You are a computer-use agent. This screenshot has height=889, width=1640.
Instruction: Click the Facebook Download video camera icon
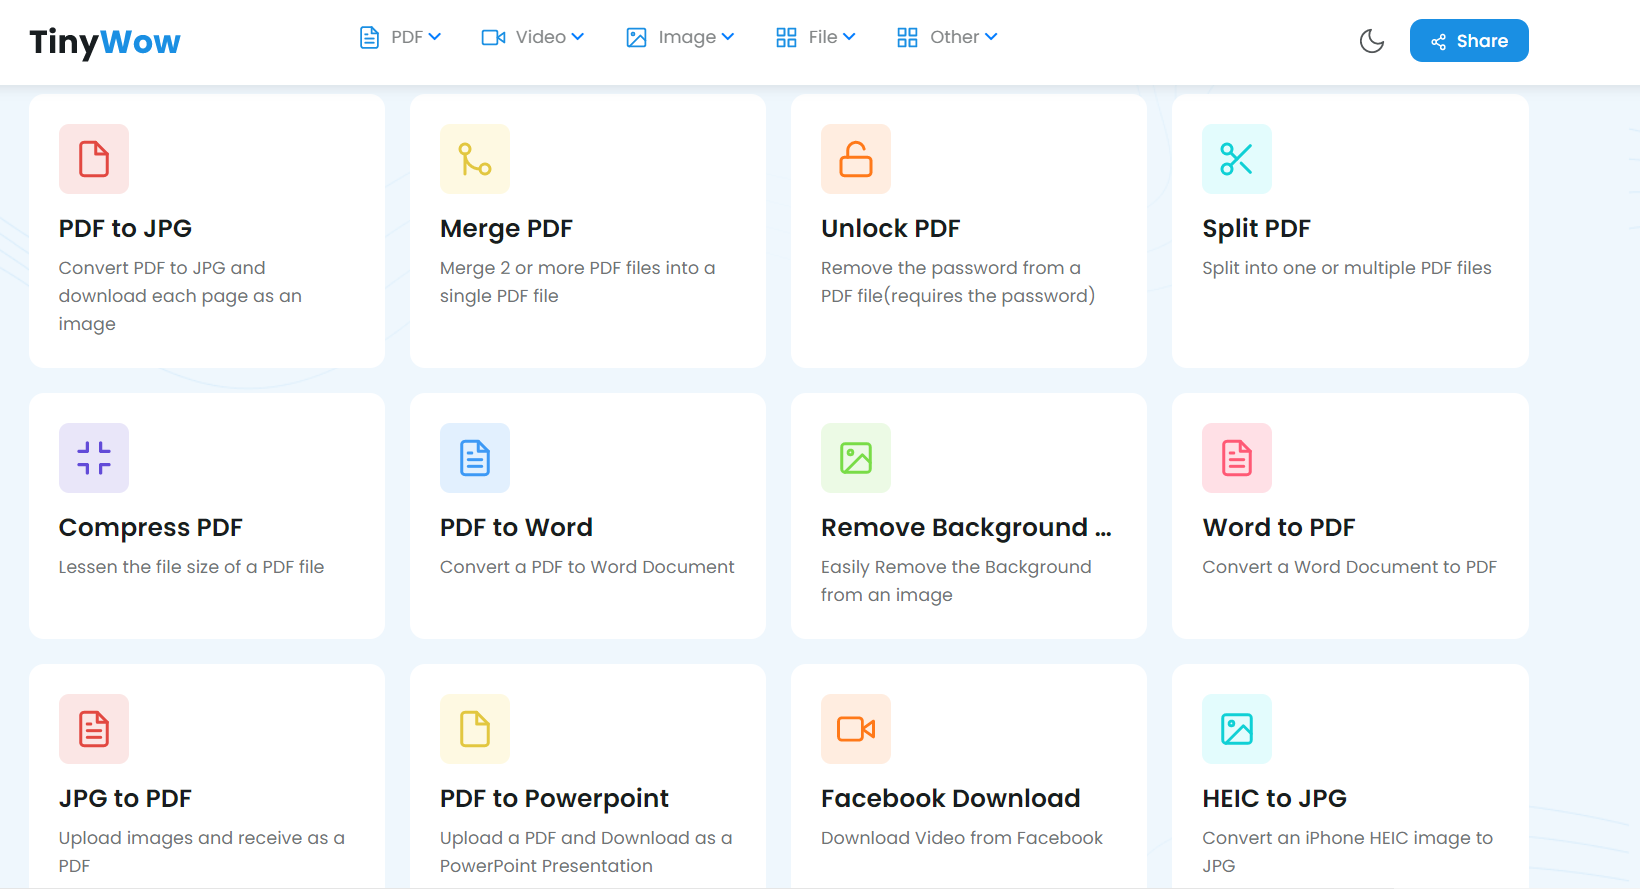[x=856, y=729]
